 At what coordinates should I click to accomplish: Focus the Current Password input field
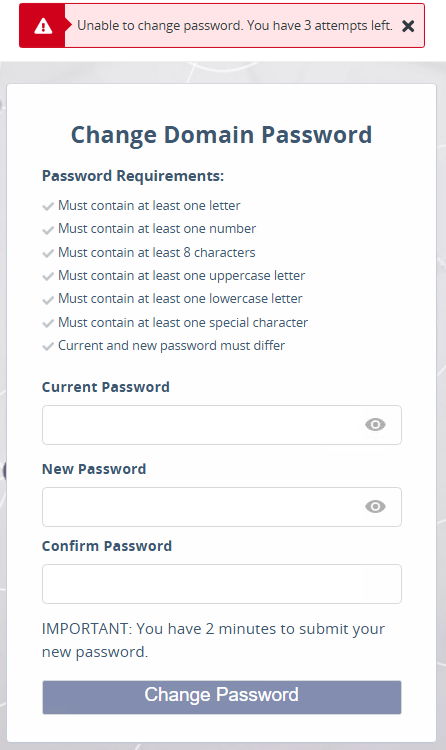click(222, 425)
